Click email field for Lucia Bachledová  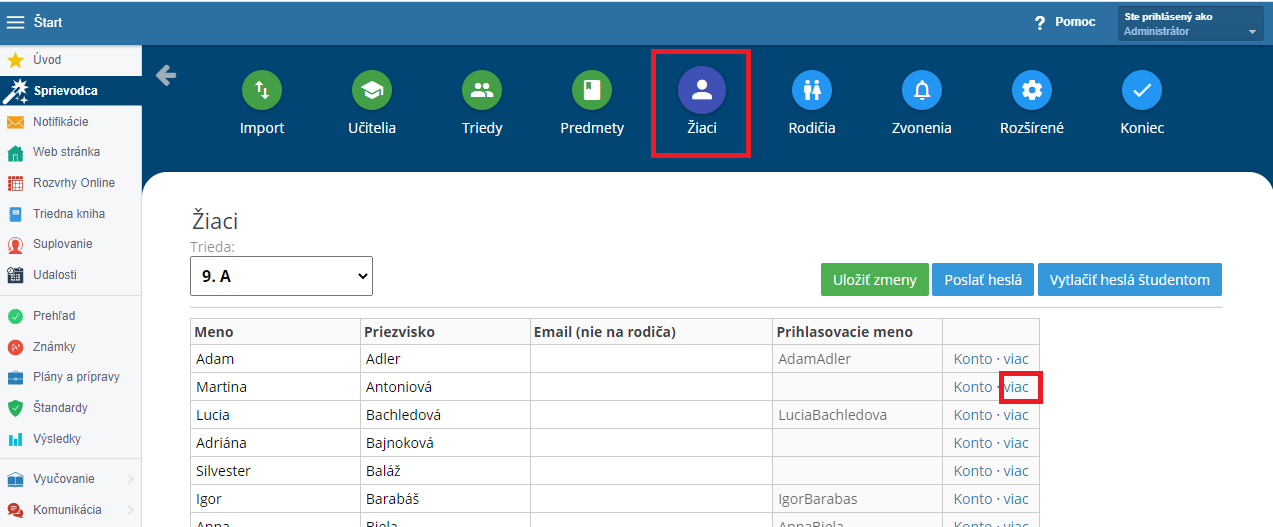pyautogui.click(x=651, y=415)
